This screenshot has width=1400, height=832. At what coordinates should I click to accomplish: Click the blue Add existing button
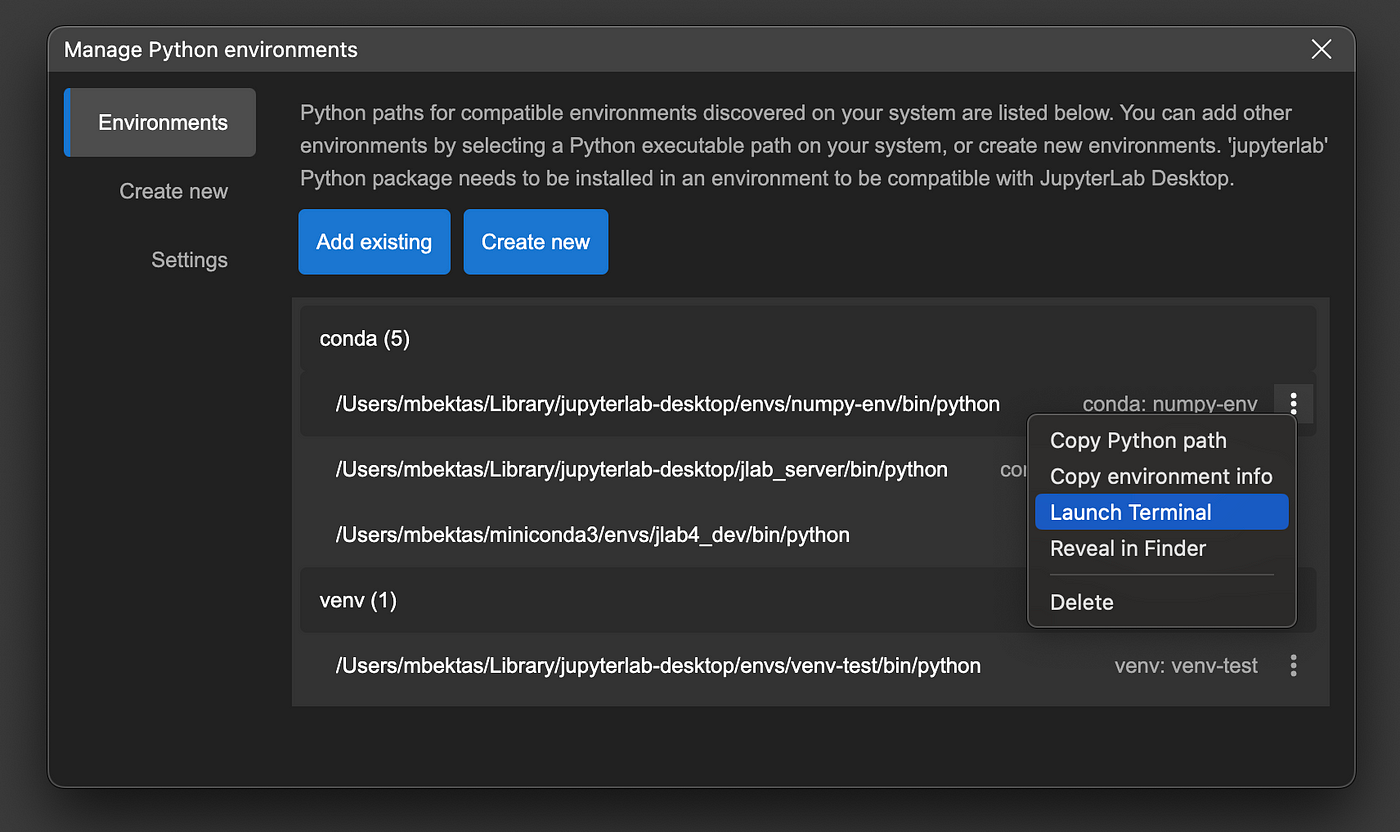(x=374, y=242)
